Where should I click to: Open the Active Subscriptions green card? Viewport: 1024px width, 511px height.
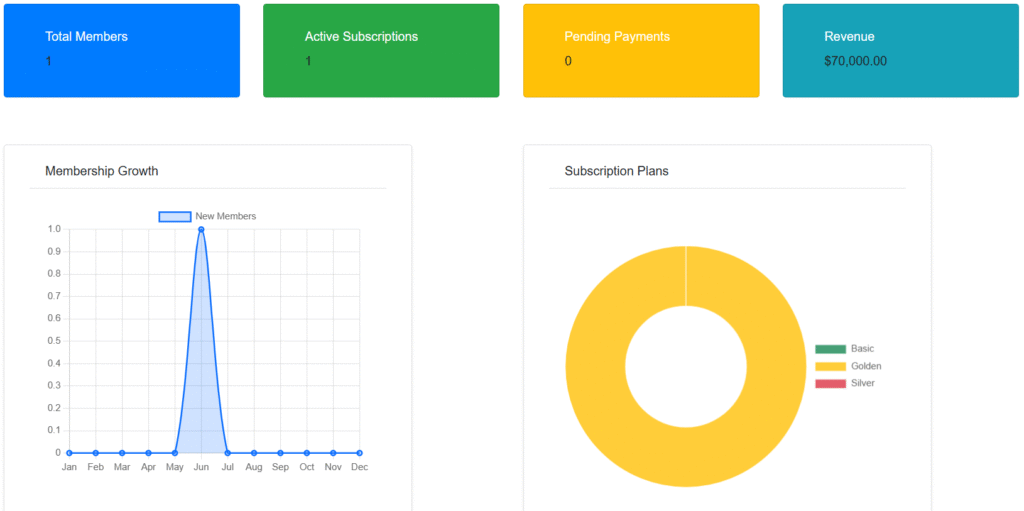coord(381,50)
